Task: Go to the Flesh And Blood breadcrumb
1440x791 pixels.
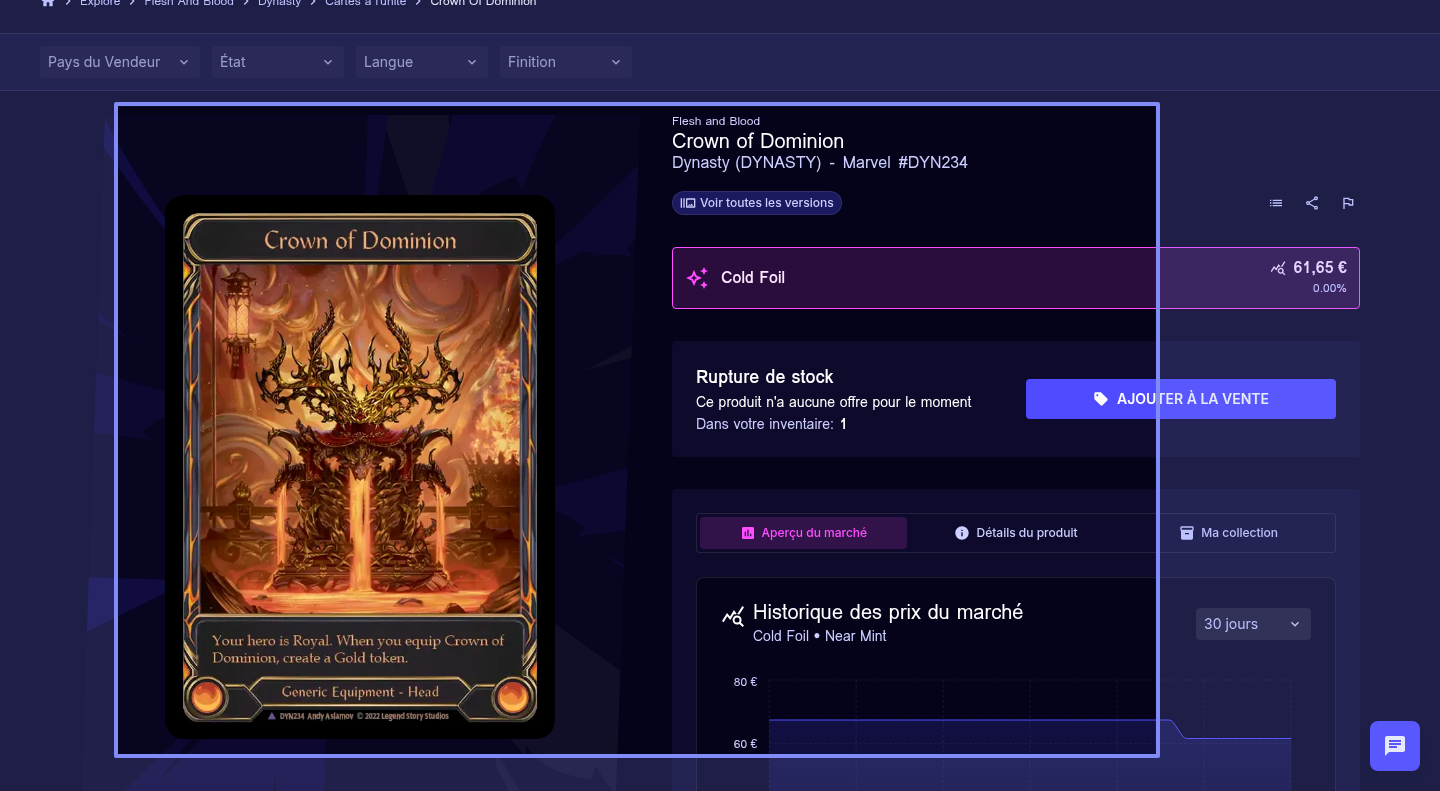Action: click(x=189, y=3)
